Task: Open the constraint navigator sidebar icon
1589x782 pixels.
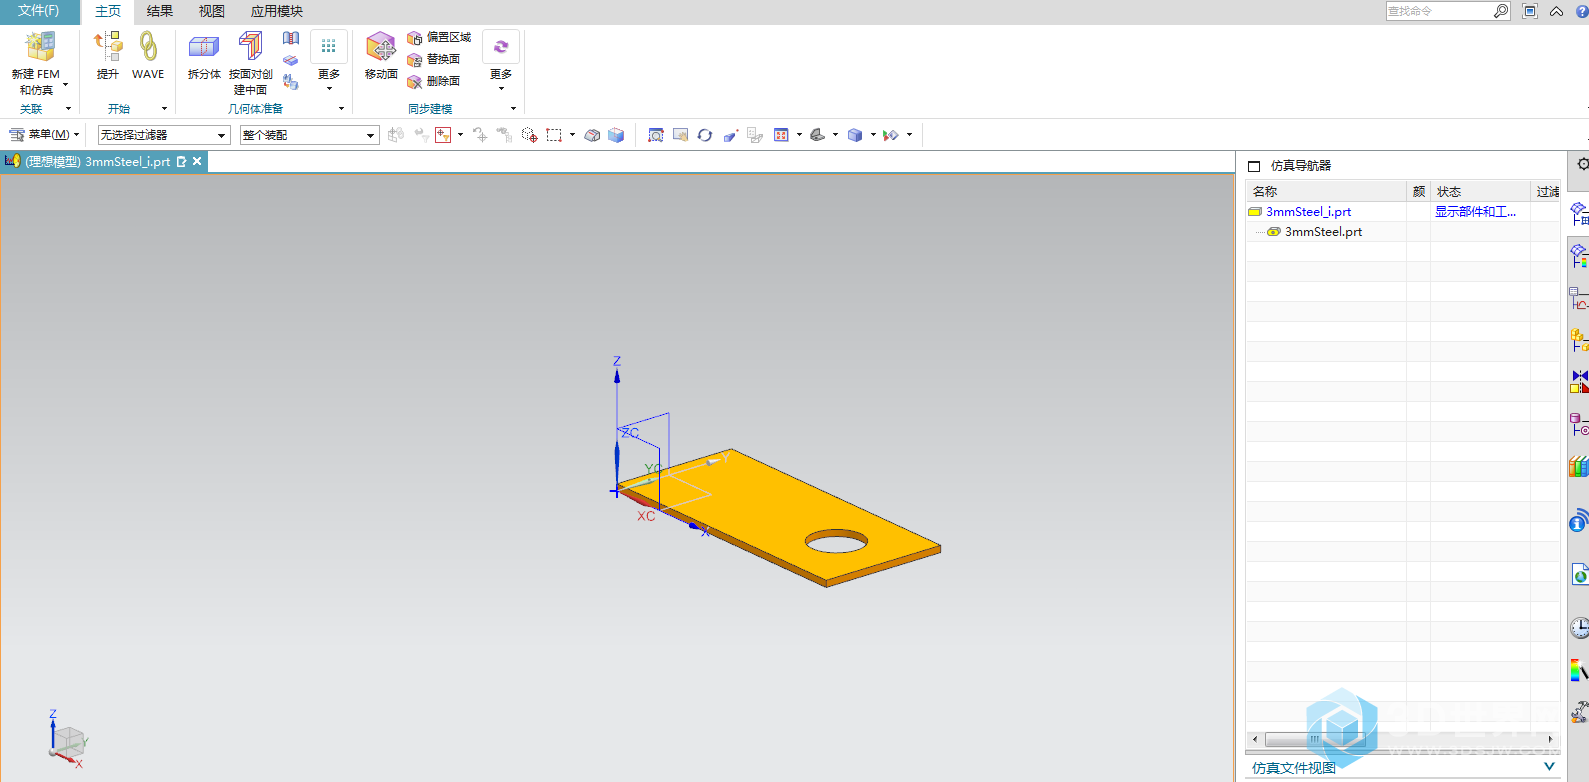Action: point(1579,381)
